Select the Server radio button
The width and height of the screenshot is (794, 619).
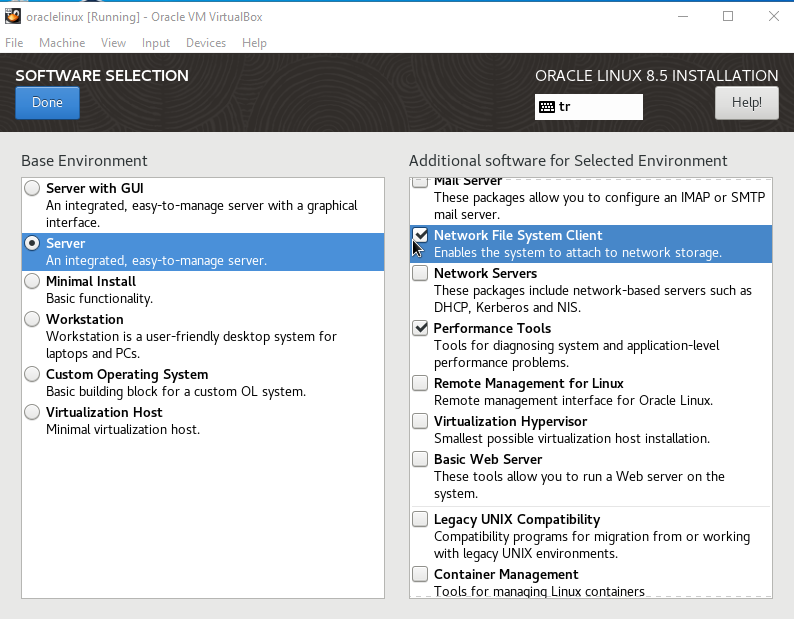click(x=32, y=244)
